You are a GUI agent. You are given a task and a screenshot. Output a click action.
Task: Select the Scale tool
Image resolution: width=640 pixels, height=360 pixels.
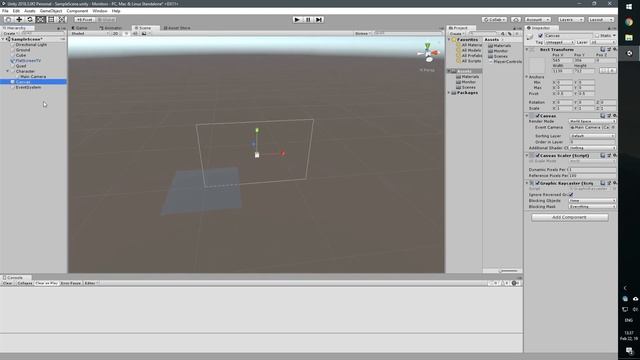tap(40, 20)
